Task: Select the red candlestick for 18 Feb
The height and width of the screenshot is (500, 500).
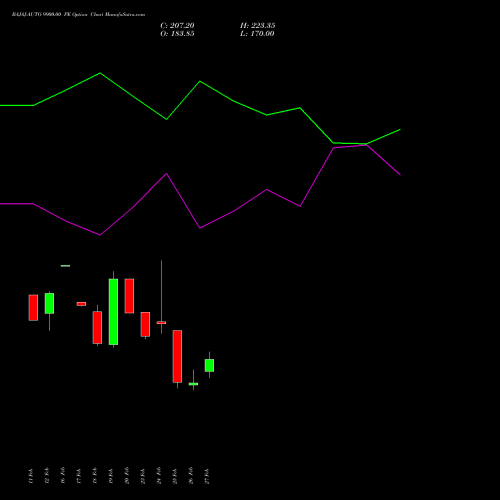Action: [x=97, y=327]
